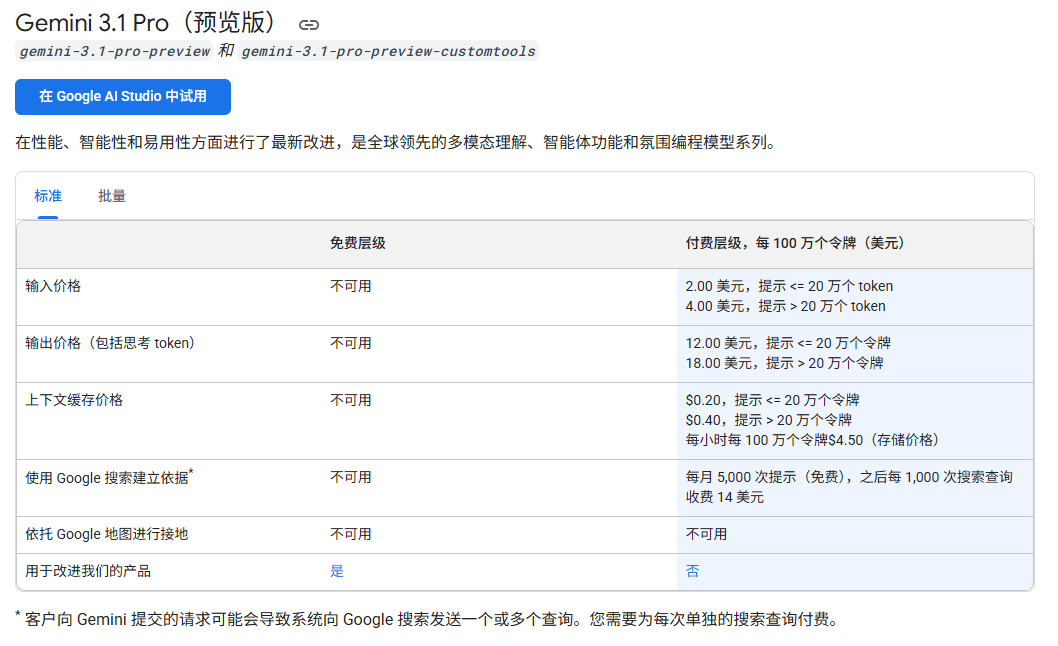Follow the 是 link in the free tier column
This screenshot has width=1058, height=646.
tap(337, 571)
